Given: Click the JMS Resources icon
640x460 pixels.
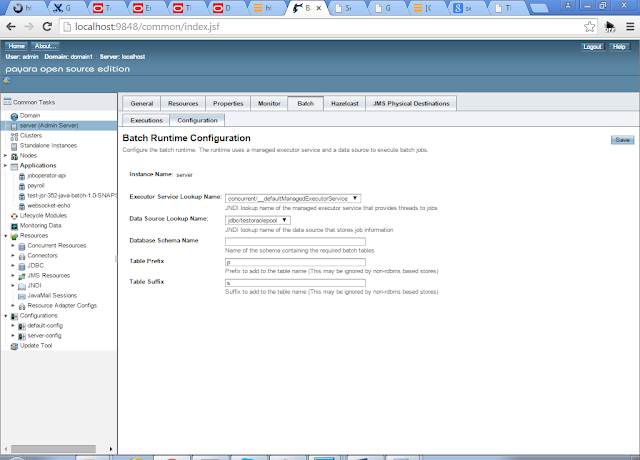Looking at the screenshot, I should (x=22, y=276).
